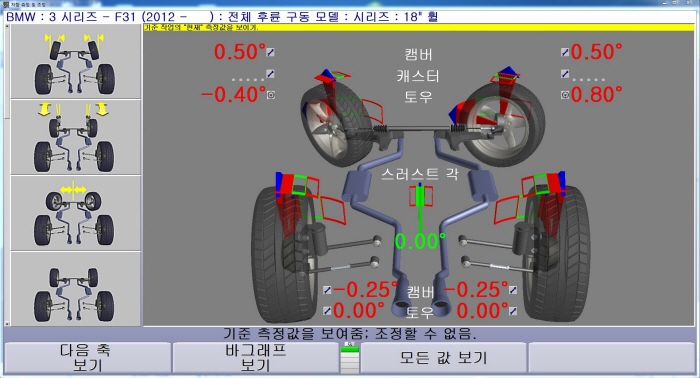
Task: Select the plain chassis view thumbnail
Action: point(75,288)
